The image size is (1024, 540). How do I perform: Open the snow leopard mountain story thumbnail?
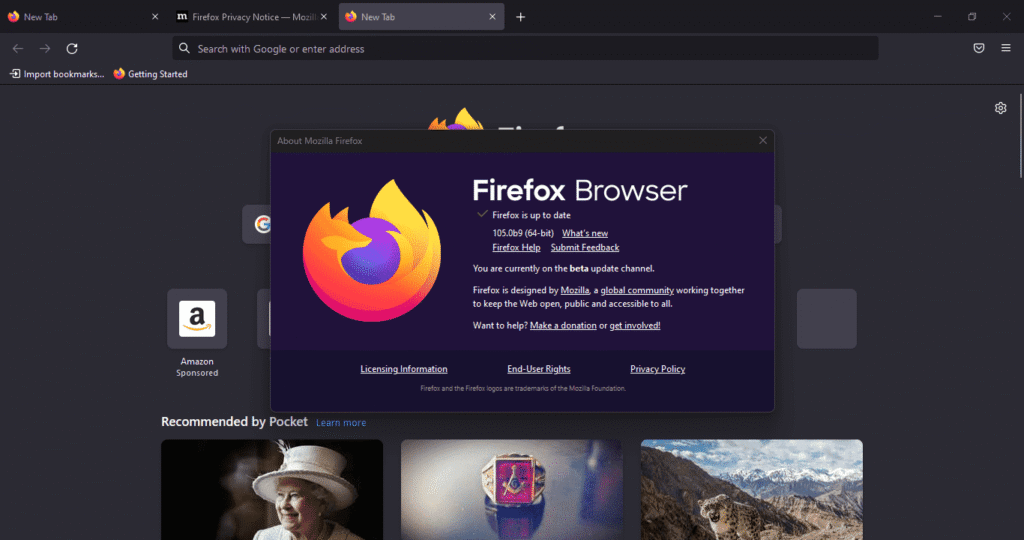coord(752,490)
